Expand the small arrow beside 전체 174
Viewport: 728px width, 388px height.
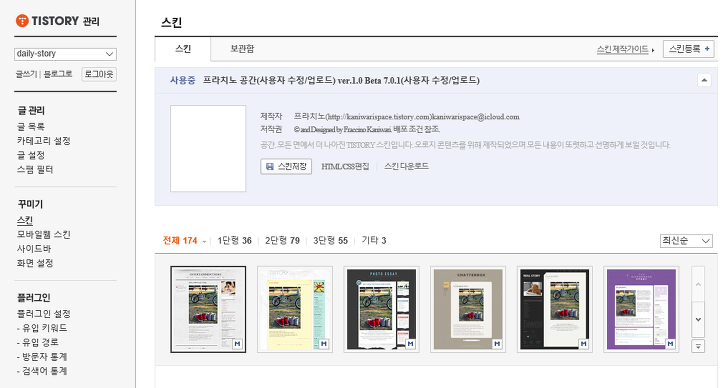[204, 241]
